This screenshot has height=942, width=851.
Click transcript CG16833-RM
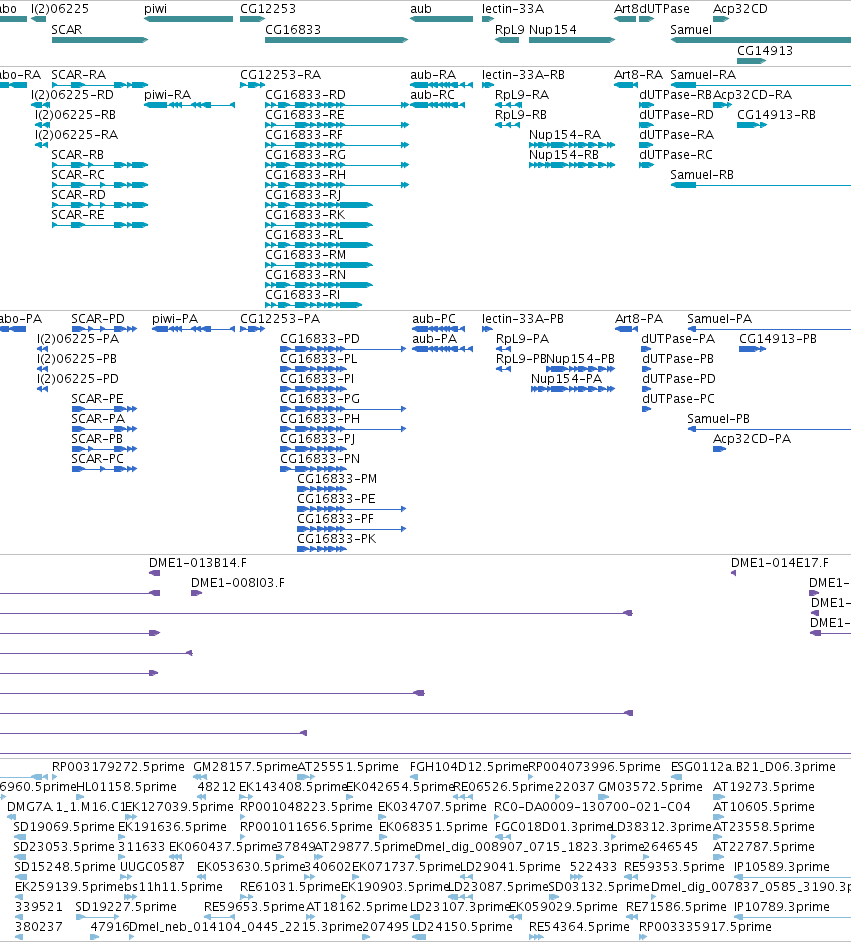[x=319, y=265]
